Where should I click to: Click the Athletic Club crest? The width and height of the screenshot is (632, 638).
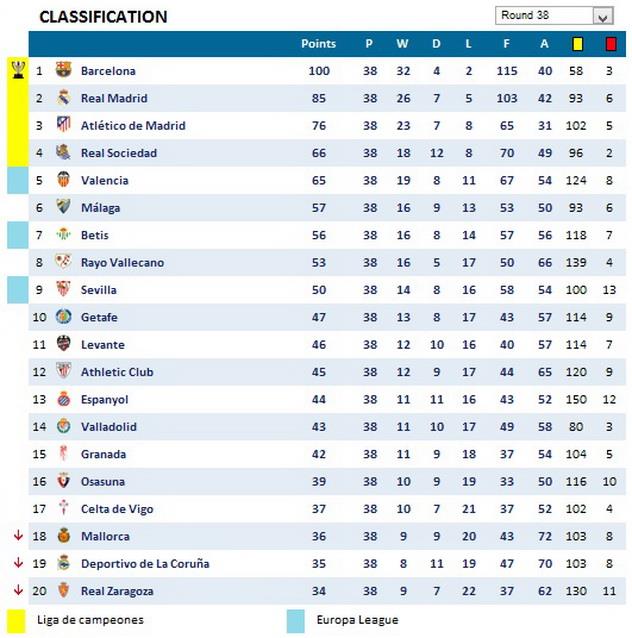click(63, 371)
